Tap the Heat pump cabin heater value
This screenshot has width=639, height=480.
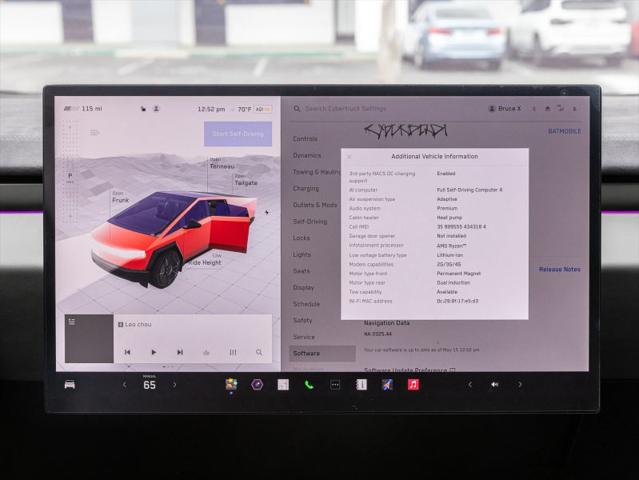click(x=450, y=218)
